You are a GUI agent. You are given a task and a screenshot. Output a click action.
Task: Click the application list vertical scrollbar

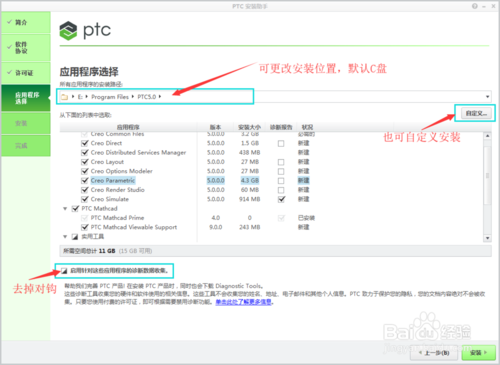(487, 175)
